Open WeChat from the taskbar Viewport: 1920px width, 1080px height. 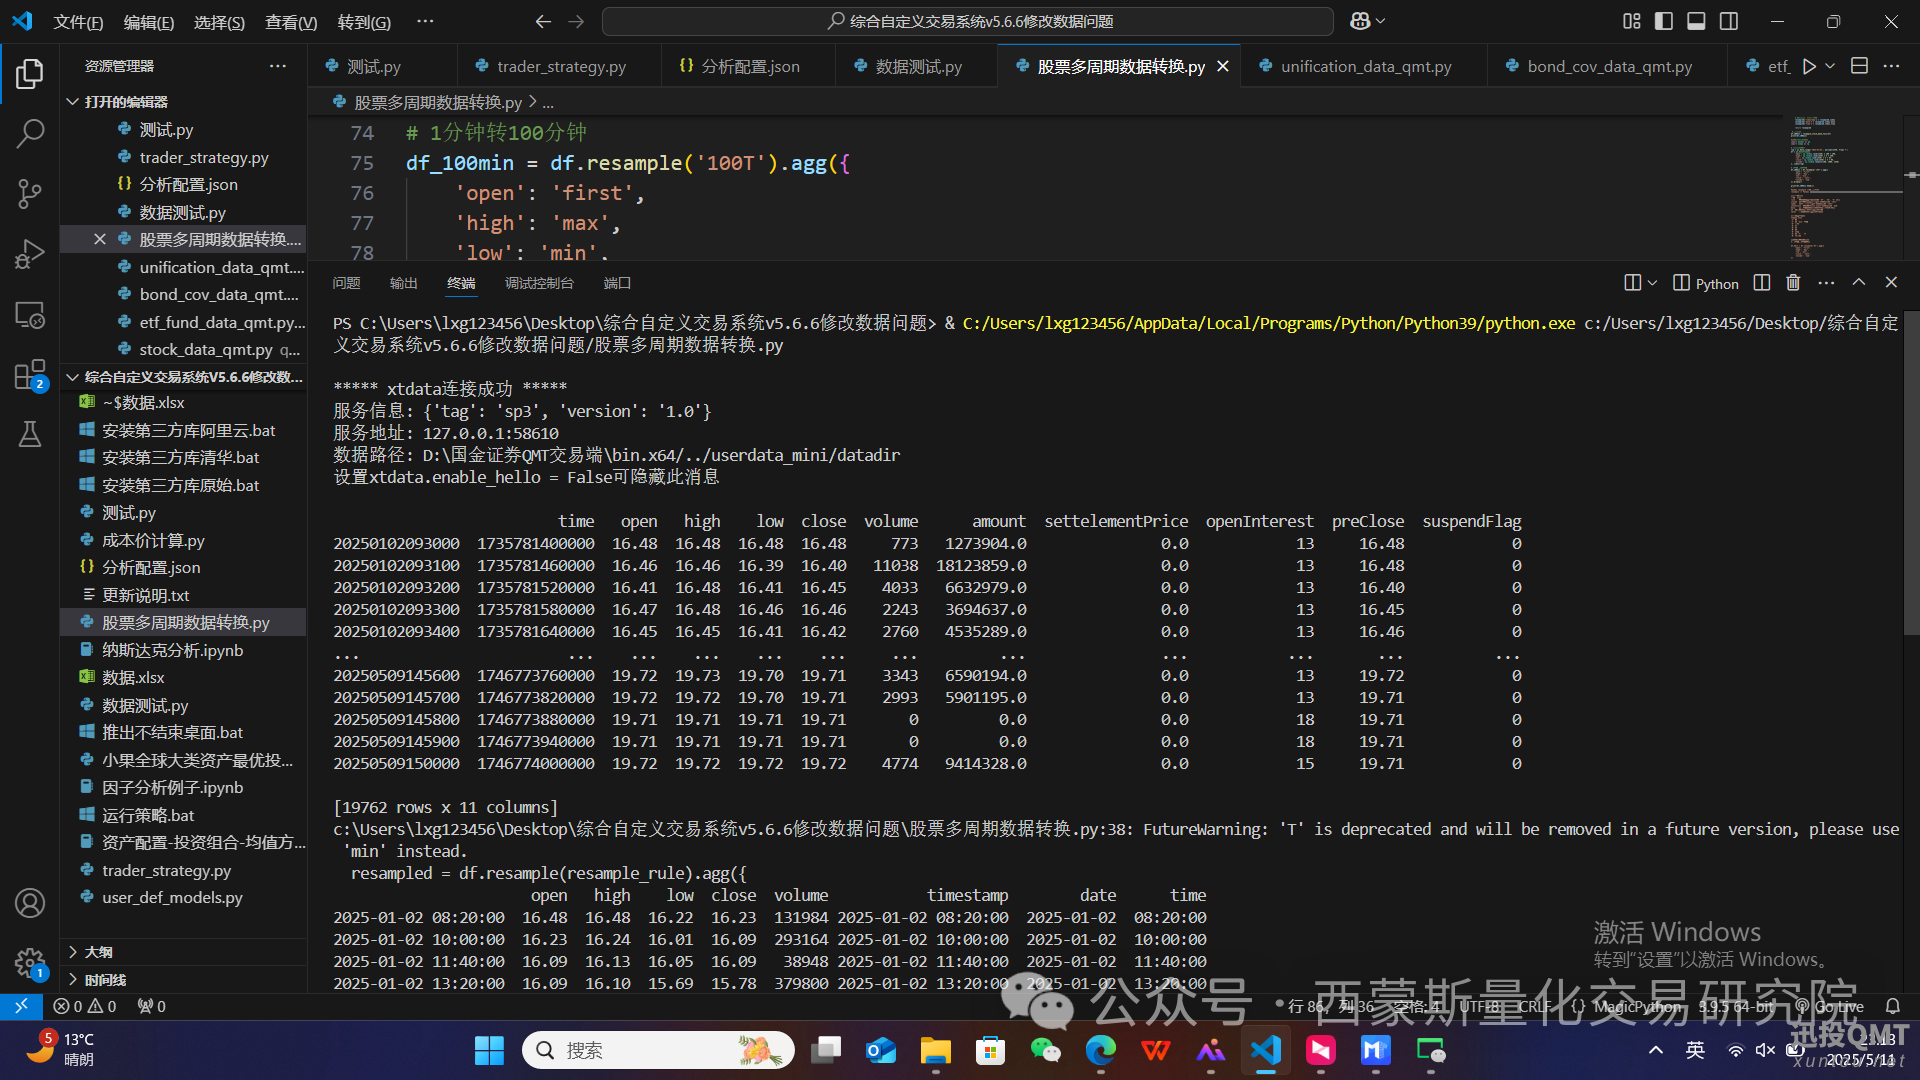point(1045,1050)
